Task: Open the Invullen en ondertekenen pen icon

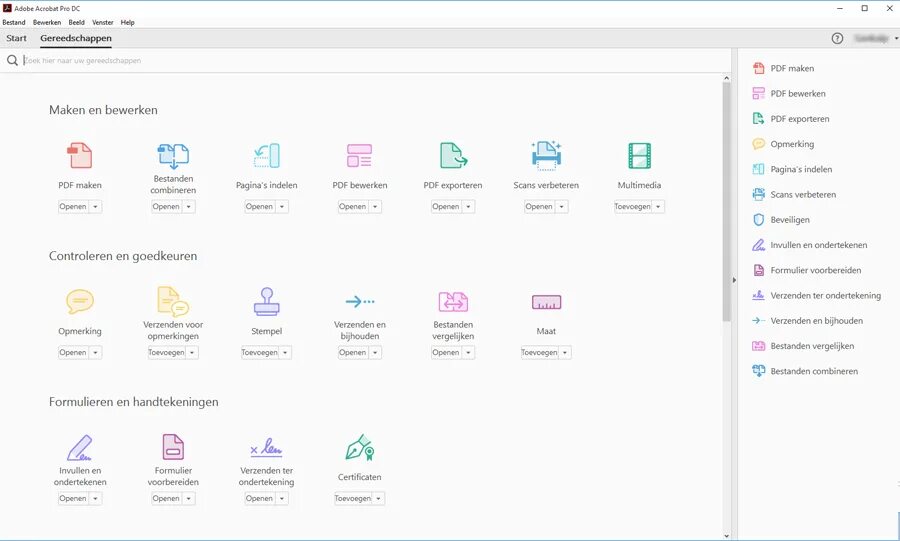Action: (79, 447)
